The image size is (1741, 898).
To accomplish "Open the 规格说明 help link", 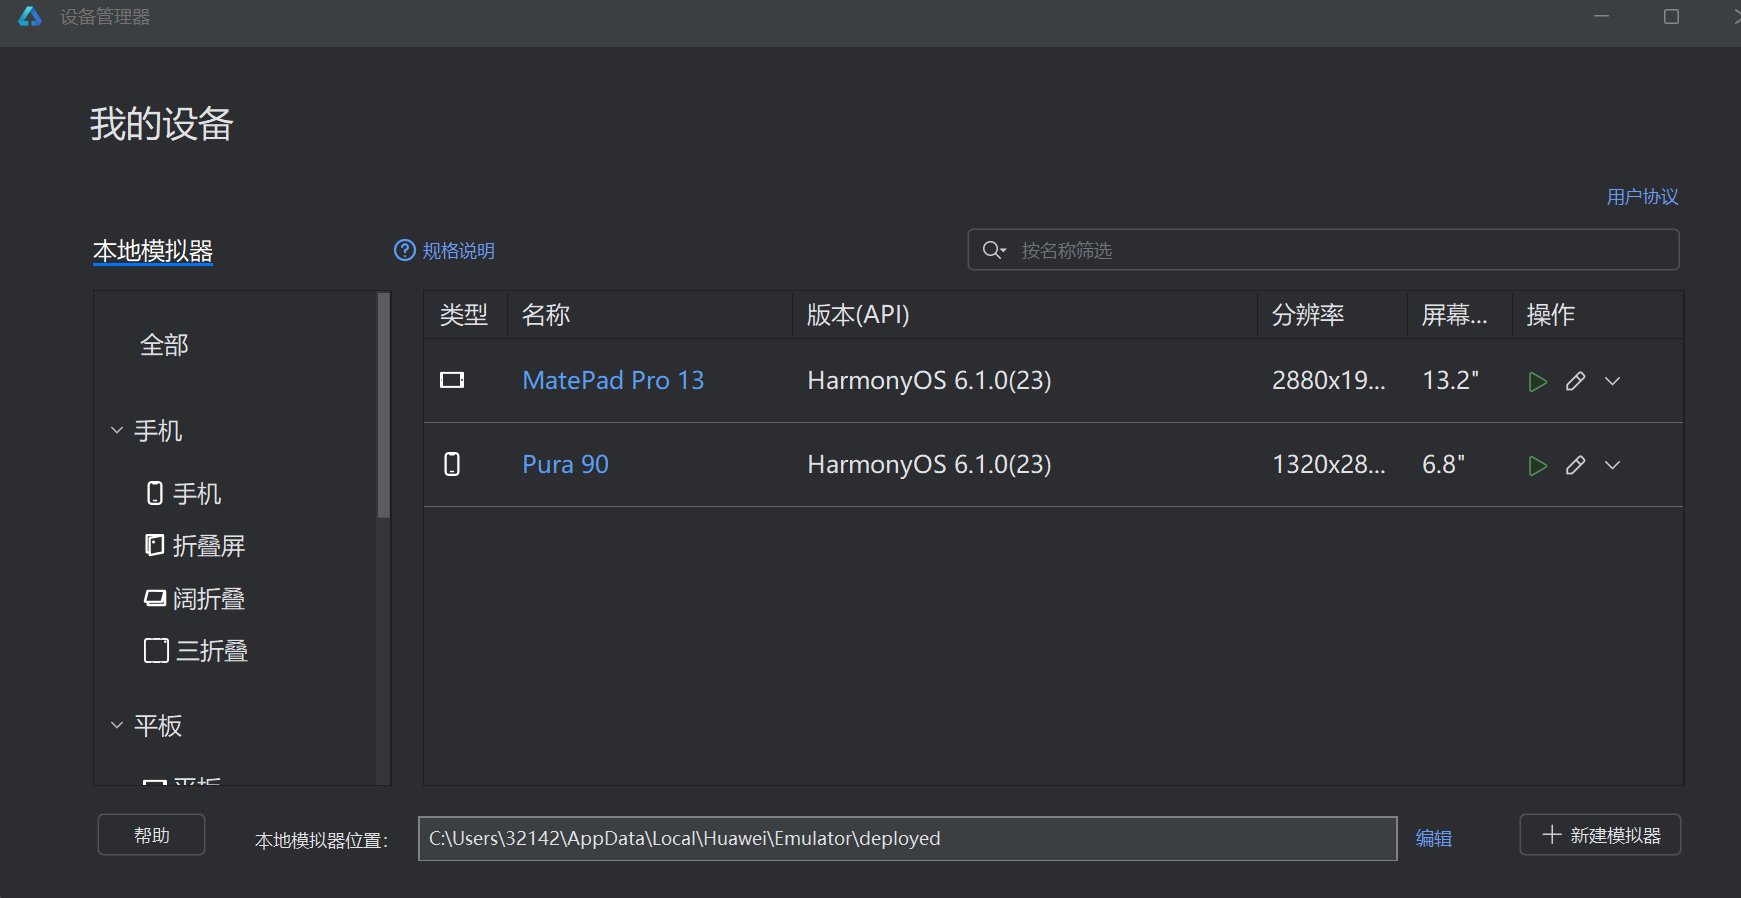I will [445, 250].
